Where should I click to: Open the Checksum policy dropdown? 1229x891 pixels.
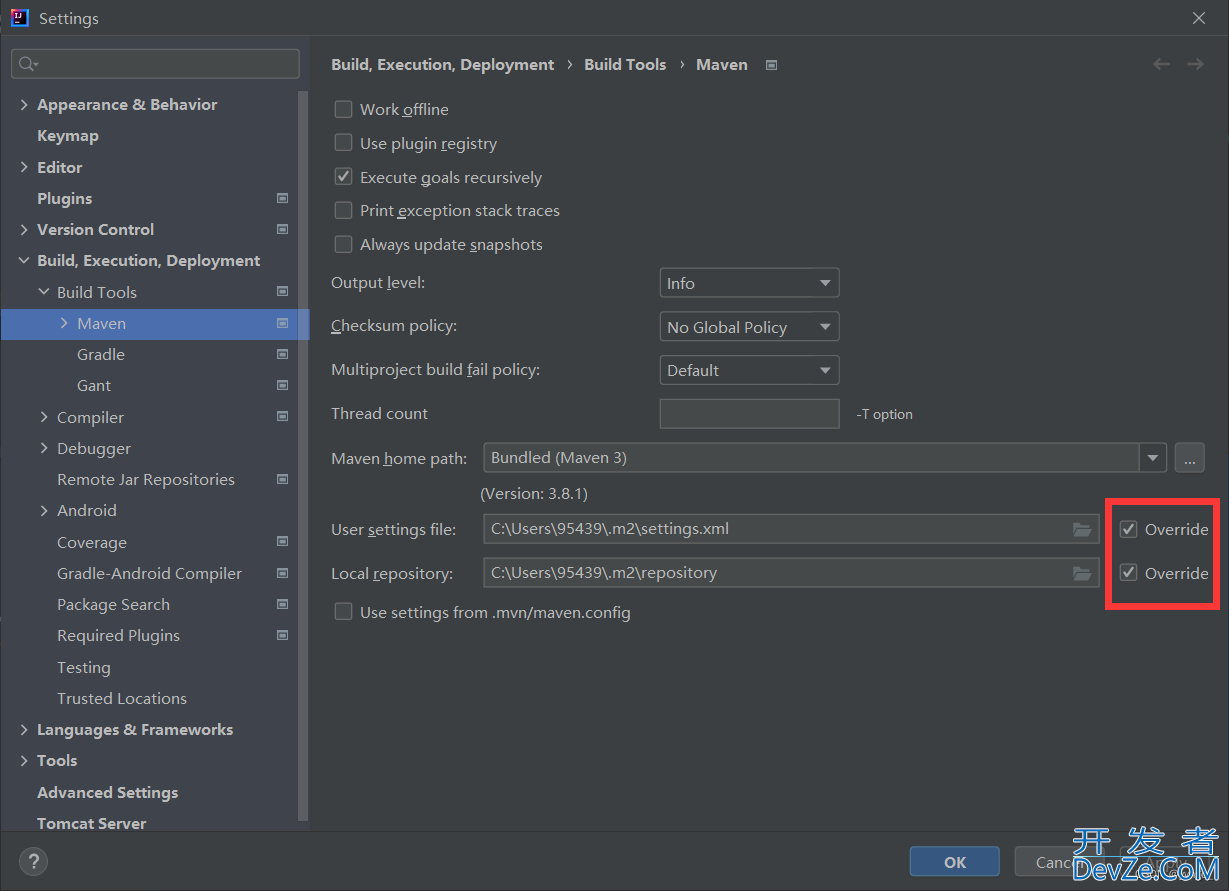(749, 327)
